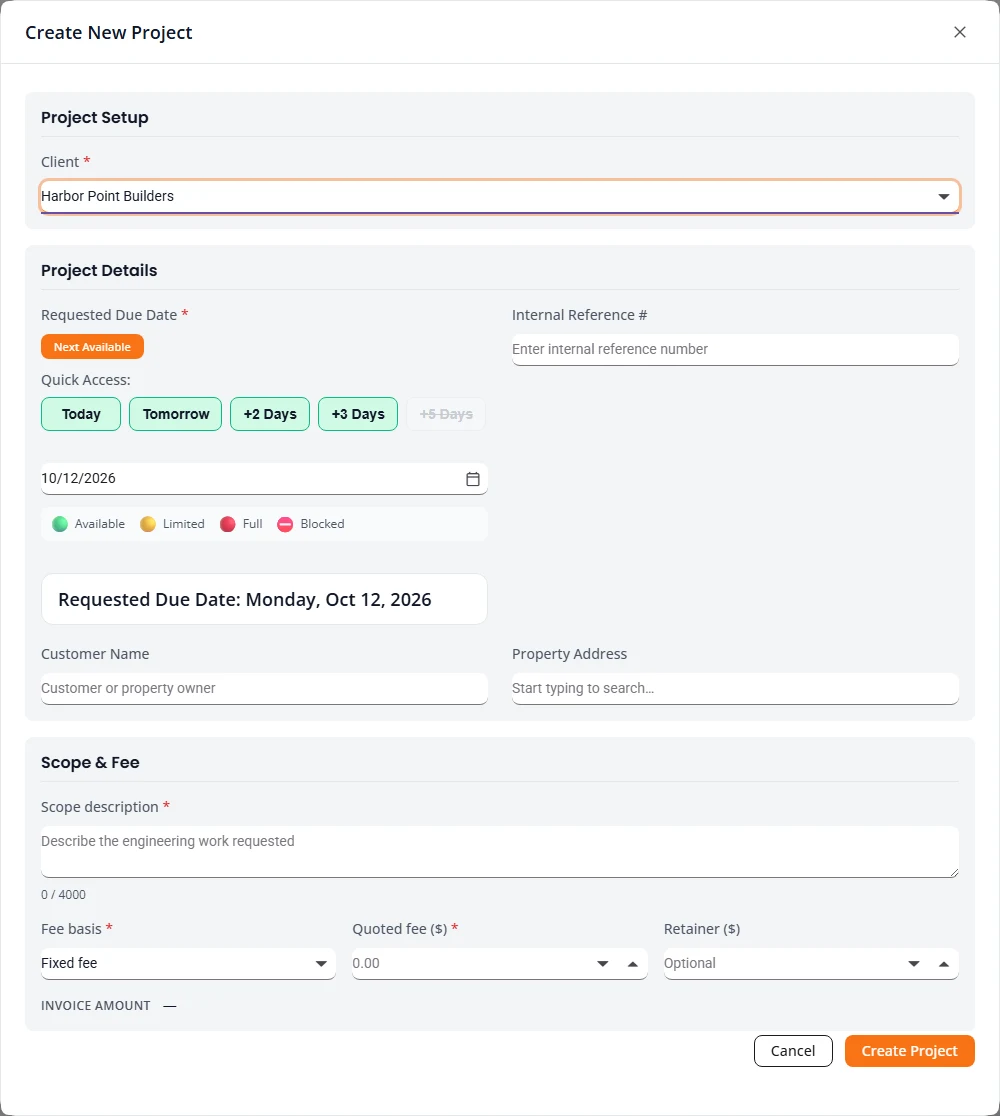Increase the Quoted fee with up arrow
The height and width of the screenshot is (1116, 1000).
point(633,964)
